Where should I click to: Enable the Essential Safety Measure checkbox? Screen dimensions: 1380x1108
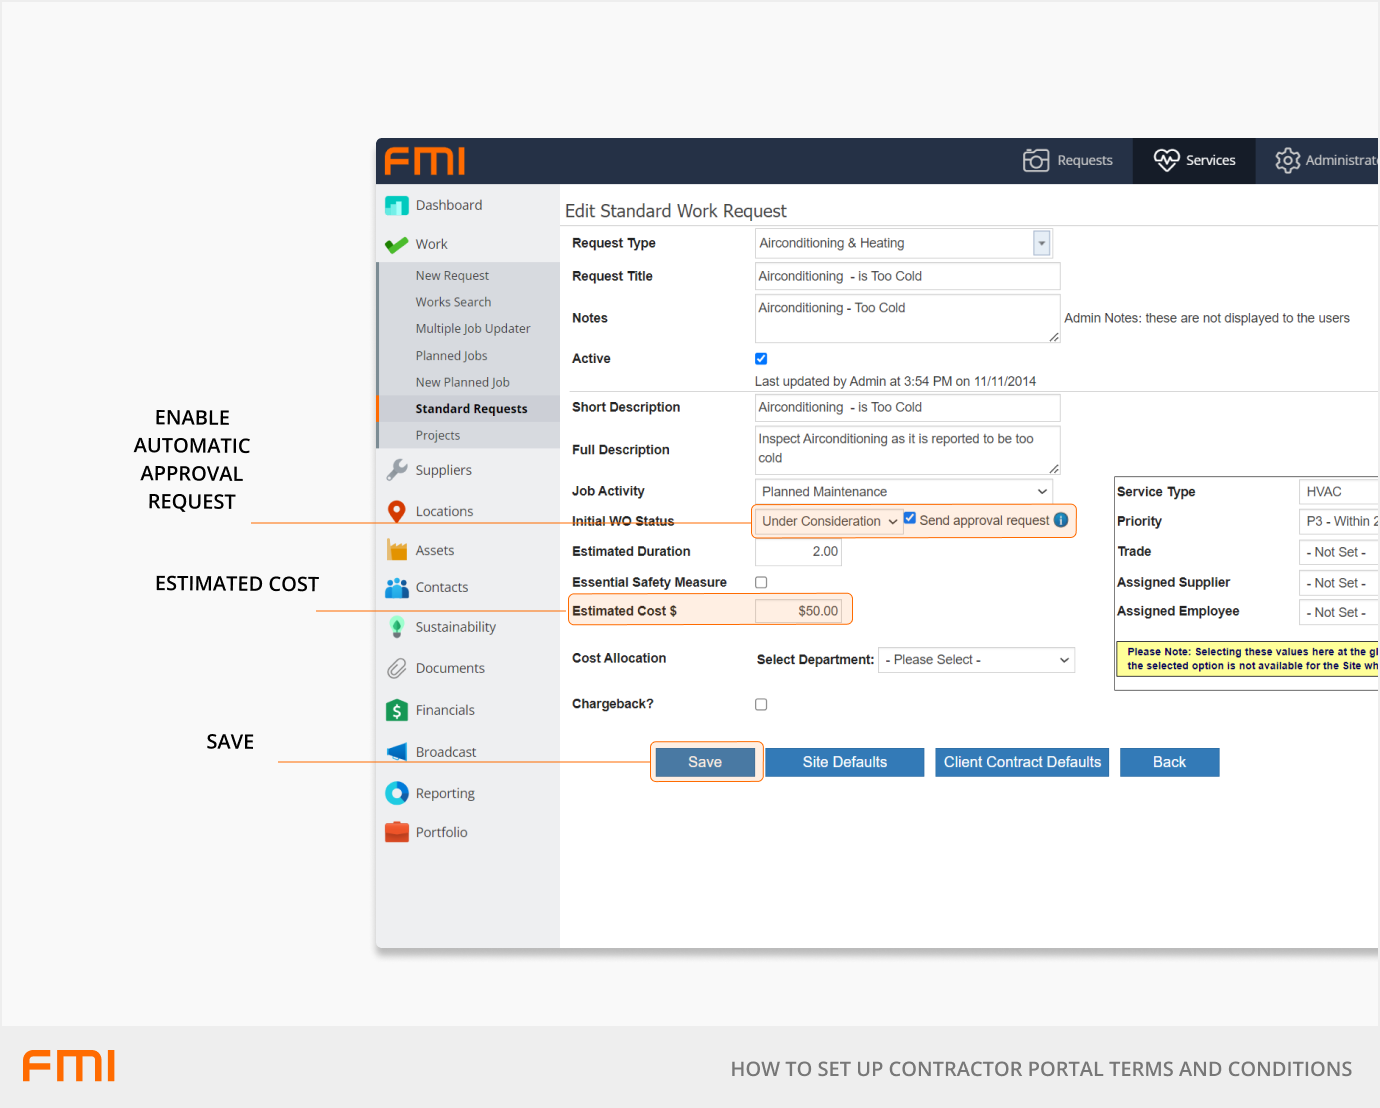(x=761, y=582)
